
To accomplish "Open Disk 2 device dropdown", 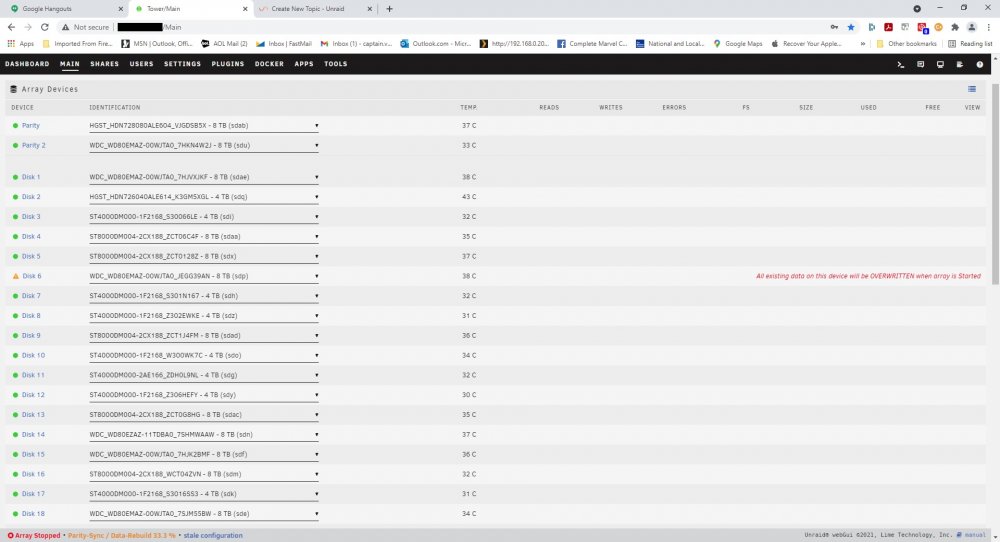I will click(x=203, y=197).
